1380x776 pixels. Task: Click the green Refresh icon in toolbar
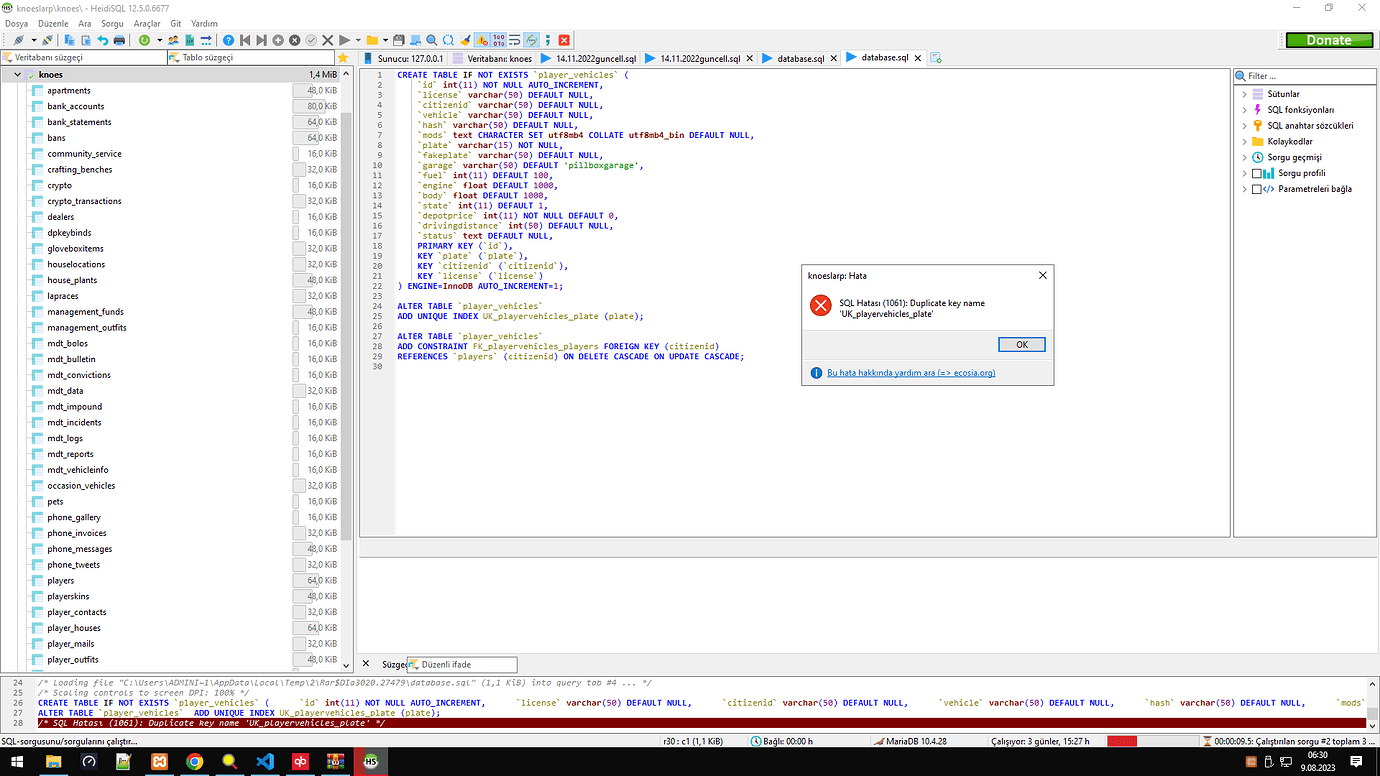coord(145,40)
